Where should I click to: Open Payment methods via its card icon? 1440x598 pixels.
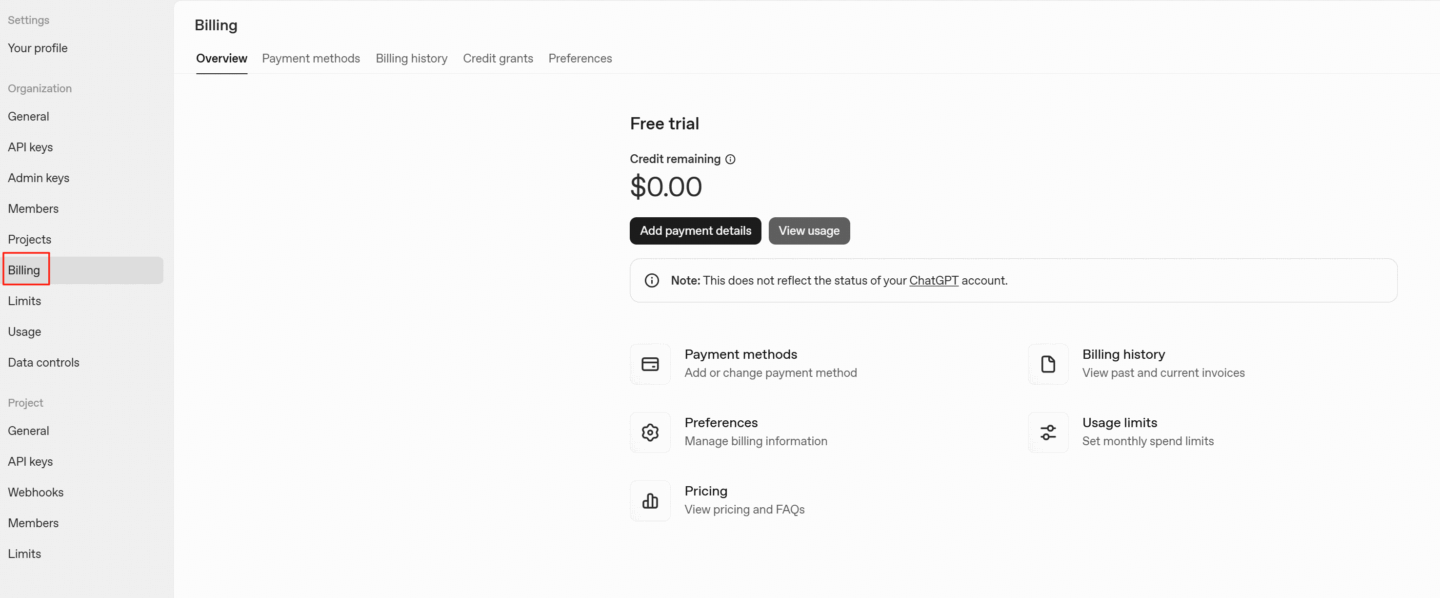[x=650, y=363]
